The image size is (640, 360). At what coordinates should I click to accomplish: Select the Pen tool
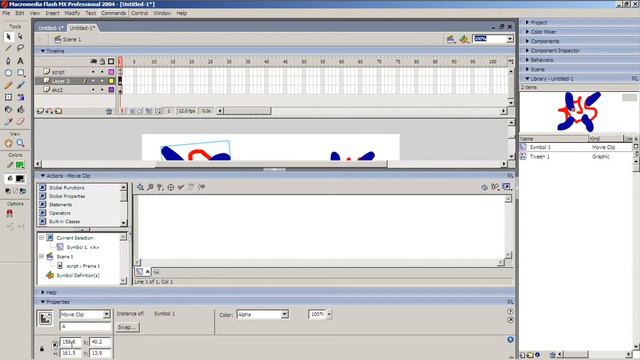coord(8,61)
